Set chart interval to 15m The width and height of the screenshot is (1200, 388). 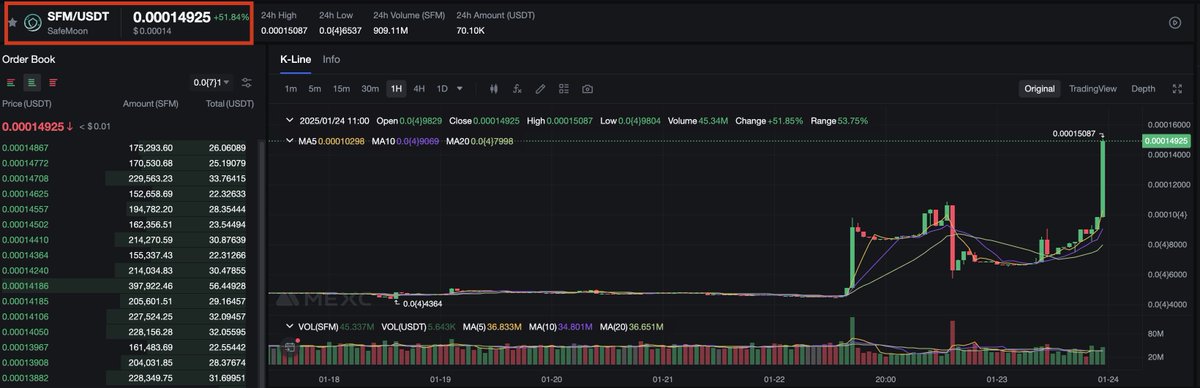tap(341, 89)
